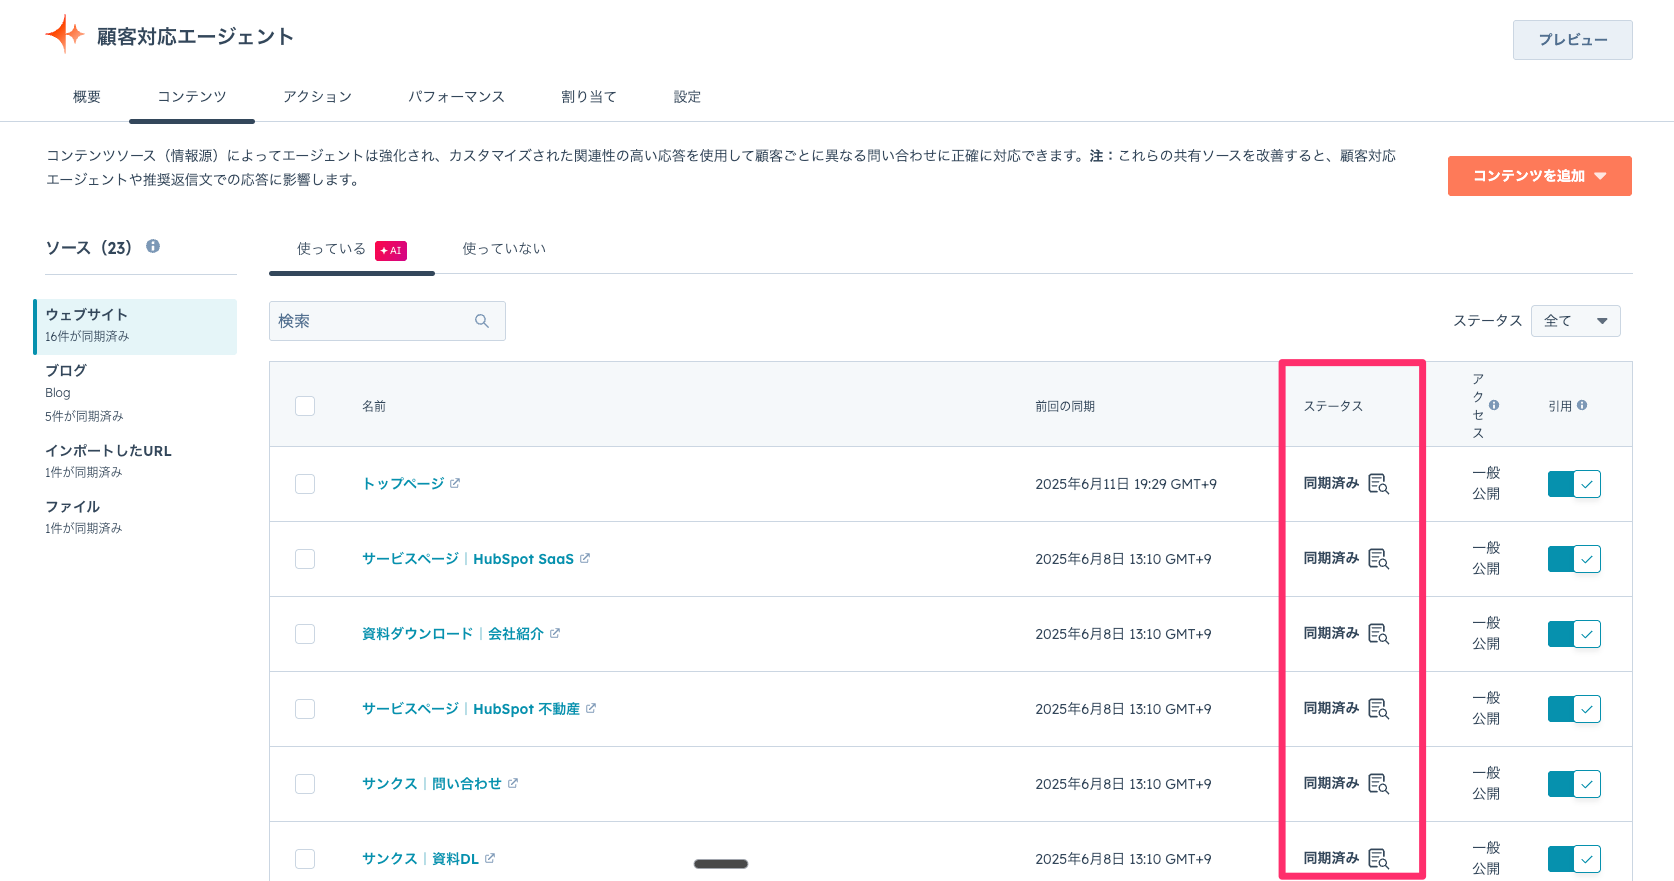Image resolution: width=1674 pixels, height=881 pixels.
Task: Open the サービスページ｜HubSpot 不動産 link
Action: coord(470,709)
